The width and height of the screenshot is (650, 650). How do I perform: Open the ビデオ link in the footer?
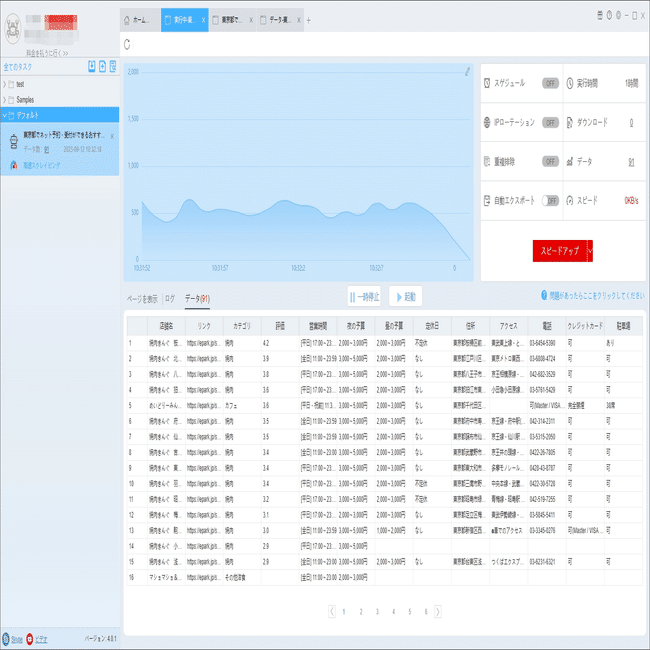(41, 640)
